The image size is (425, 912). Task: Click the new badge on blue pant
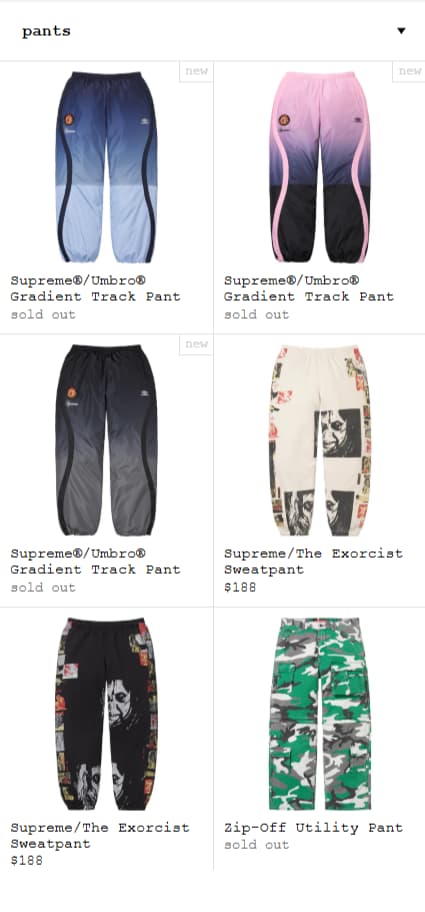coord(196,72)
